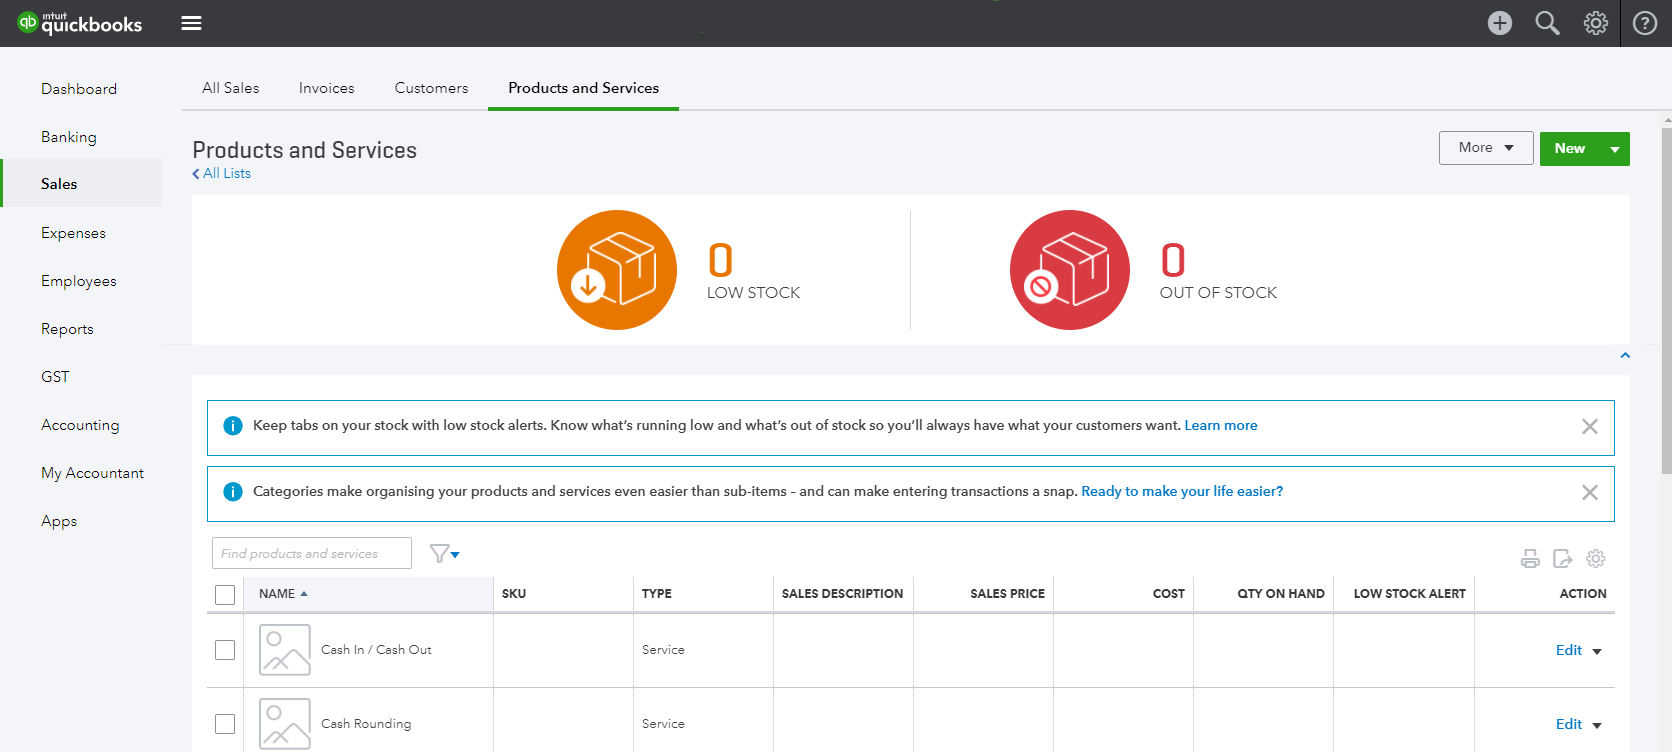Screen dimensions: 1672x752
Task: Edit the Cash In / Cash Out item
Action: tap(1569, 650)
